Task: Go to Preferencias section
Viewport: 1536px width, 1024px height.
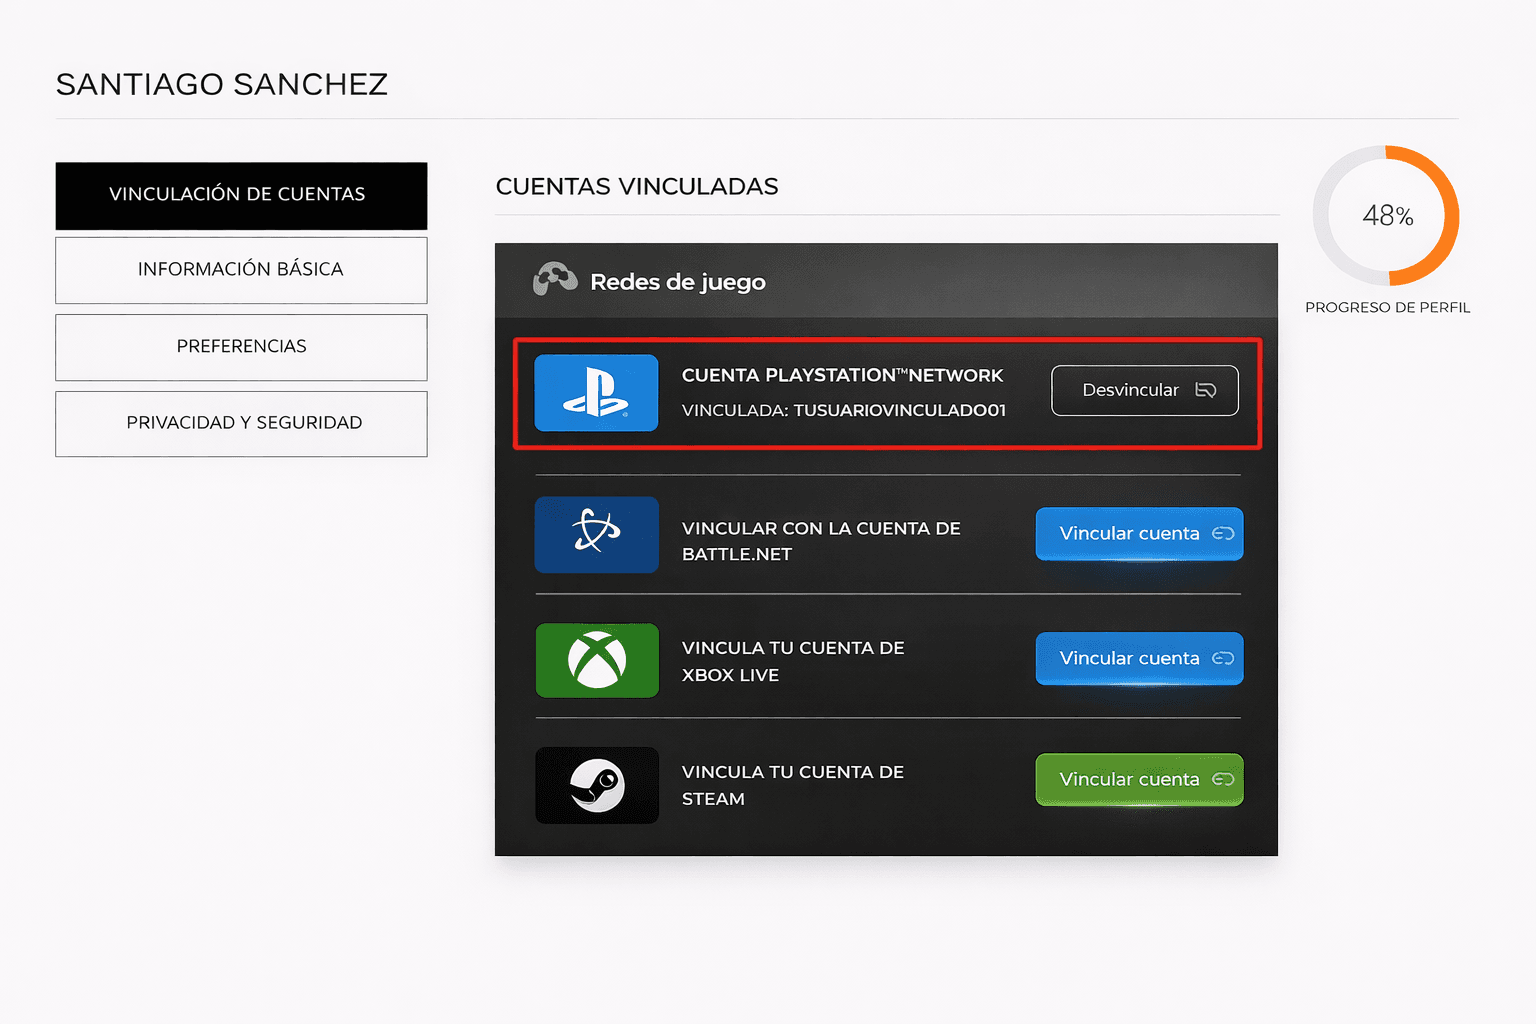Action: tap(241, 347)
